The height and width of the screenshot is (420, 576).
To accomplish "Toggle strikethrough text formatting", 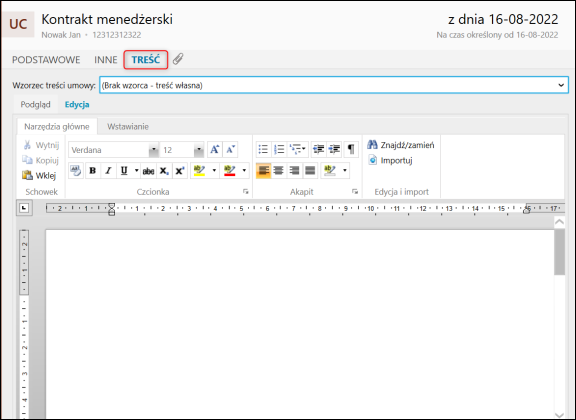I will coord(148,170).
